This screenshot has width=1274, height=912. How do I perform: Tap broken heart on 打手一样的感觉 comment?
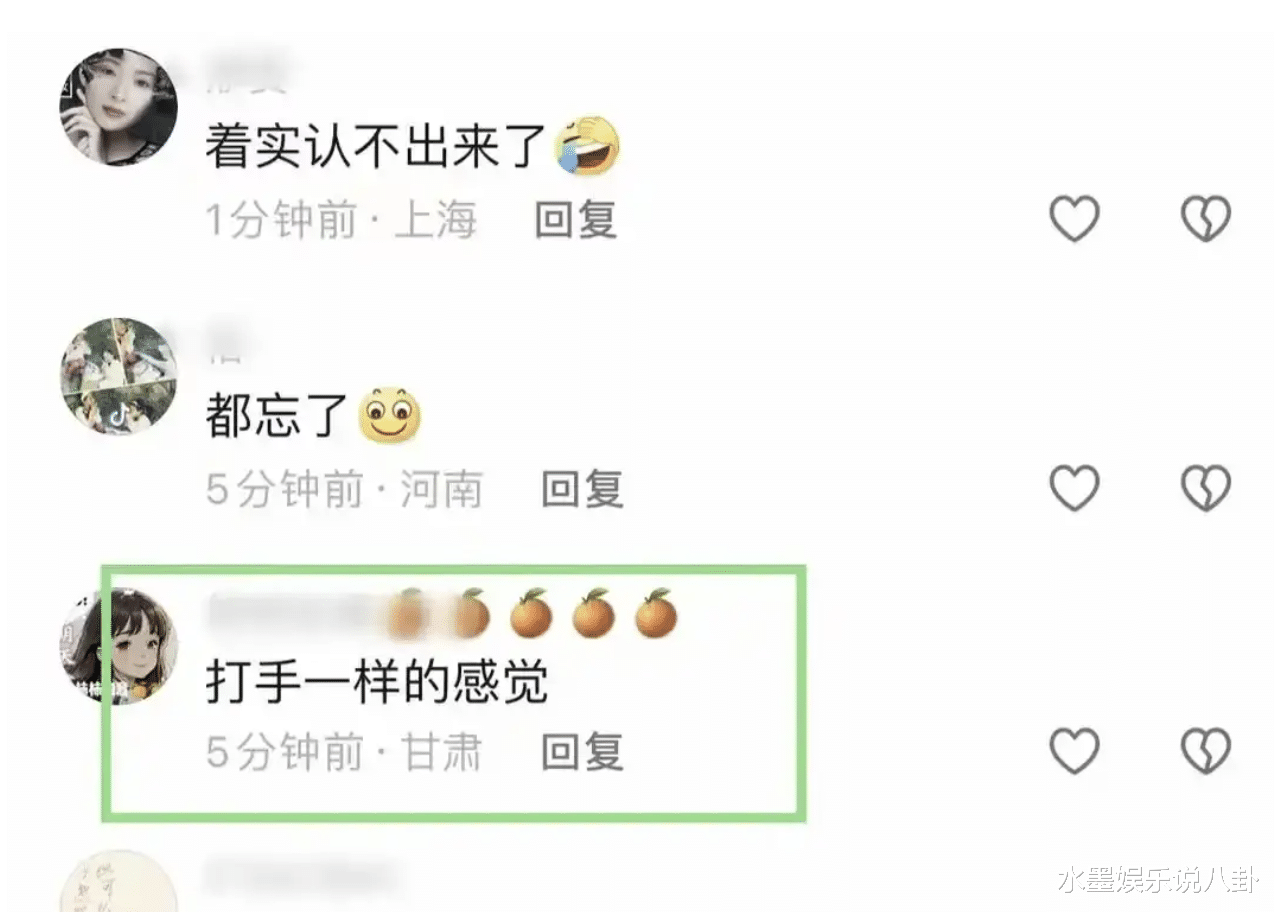pyautogui.click(x=1206, y=751)
